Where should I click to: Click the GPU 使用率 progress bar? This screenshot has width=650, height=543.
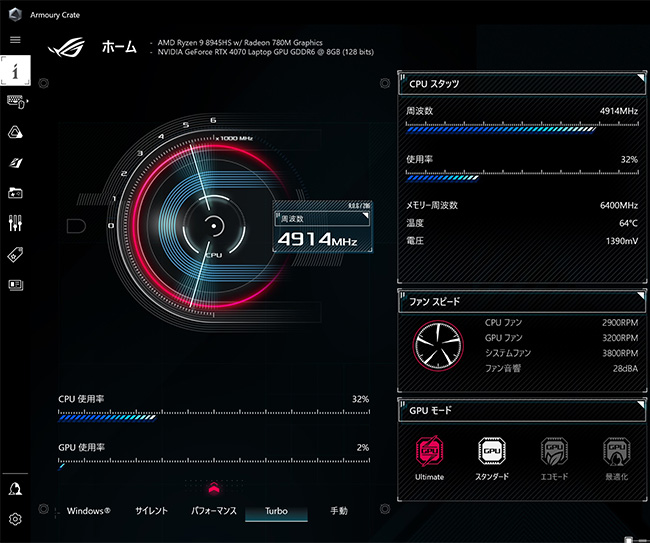click(214, 463)
